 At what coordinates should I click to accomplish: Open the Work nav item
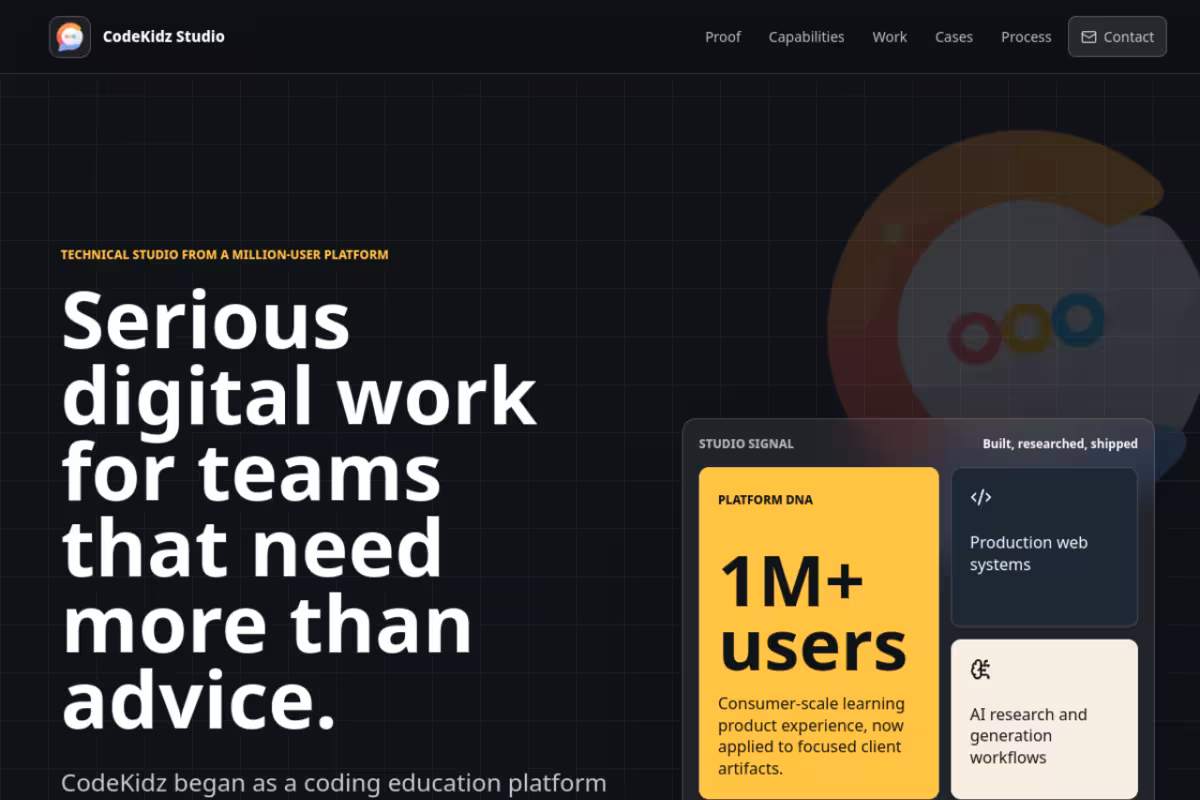tap(889, 37)
